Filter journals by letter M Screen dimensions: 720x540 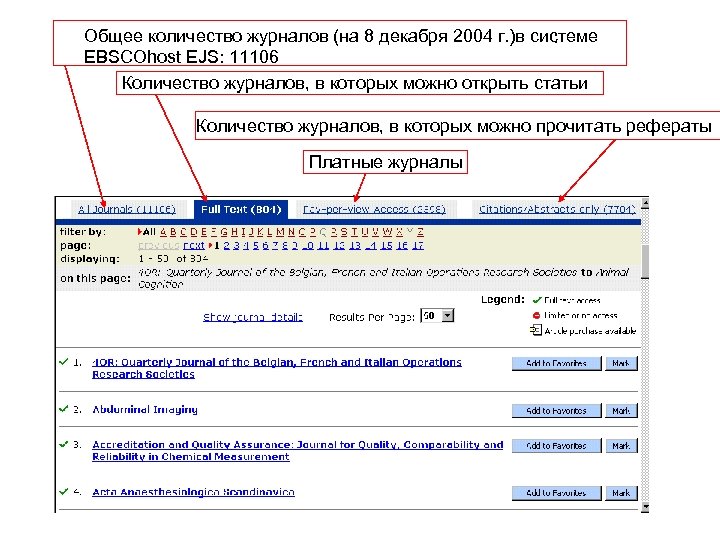(280, 232)
